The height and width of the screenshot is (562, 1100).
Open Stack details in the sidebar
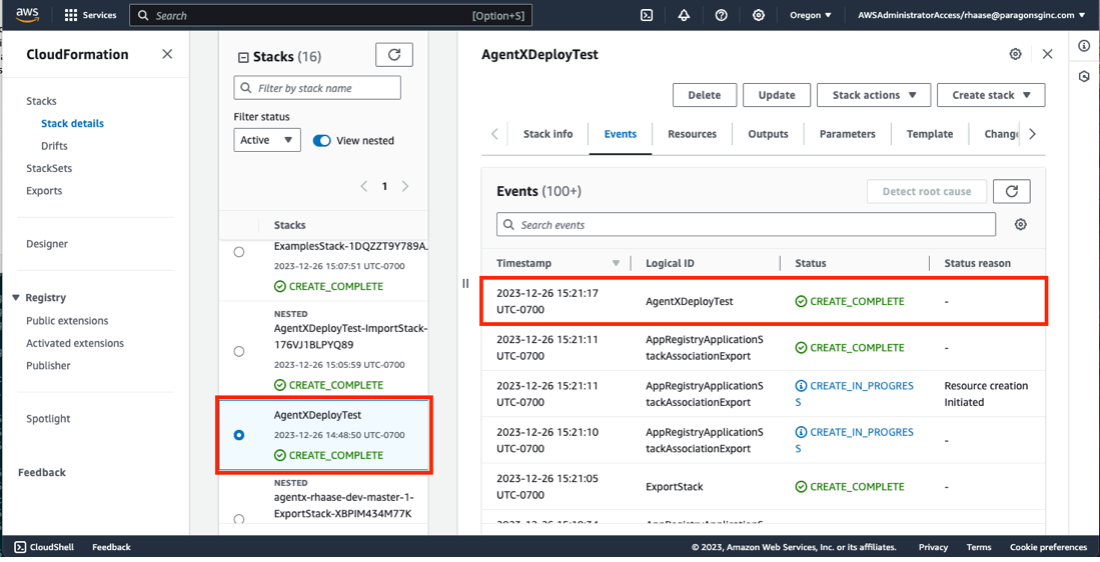point(72,123)
